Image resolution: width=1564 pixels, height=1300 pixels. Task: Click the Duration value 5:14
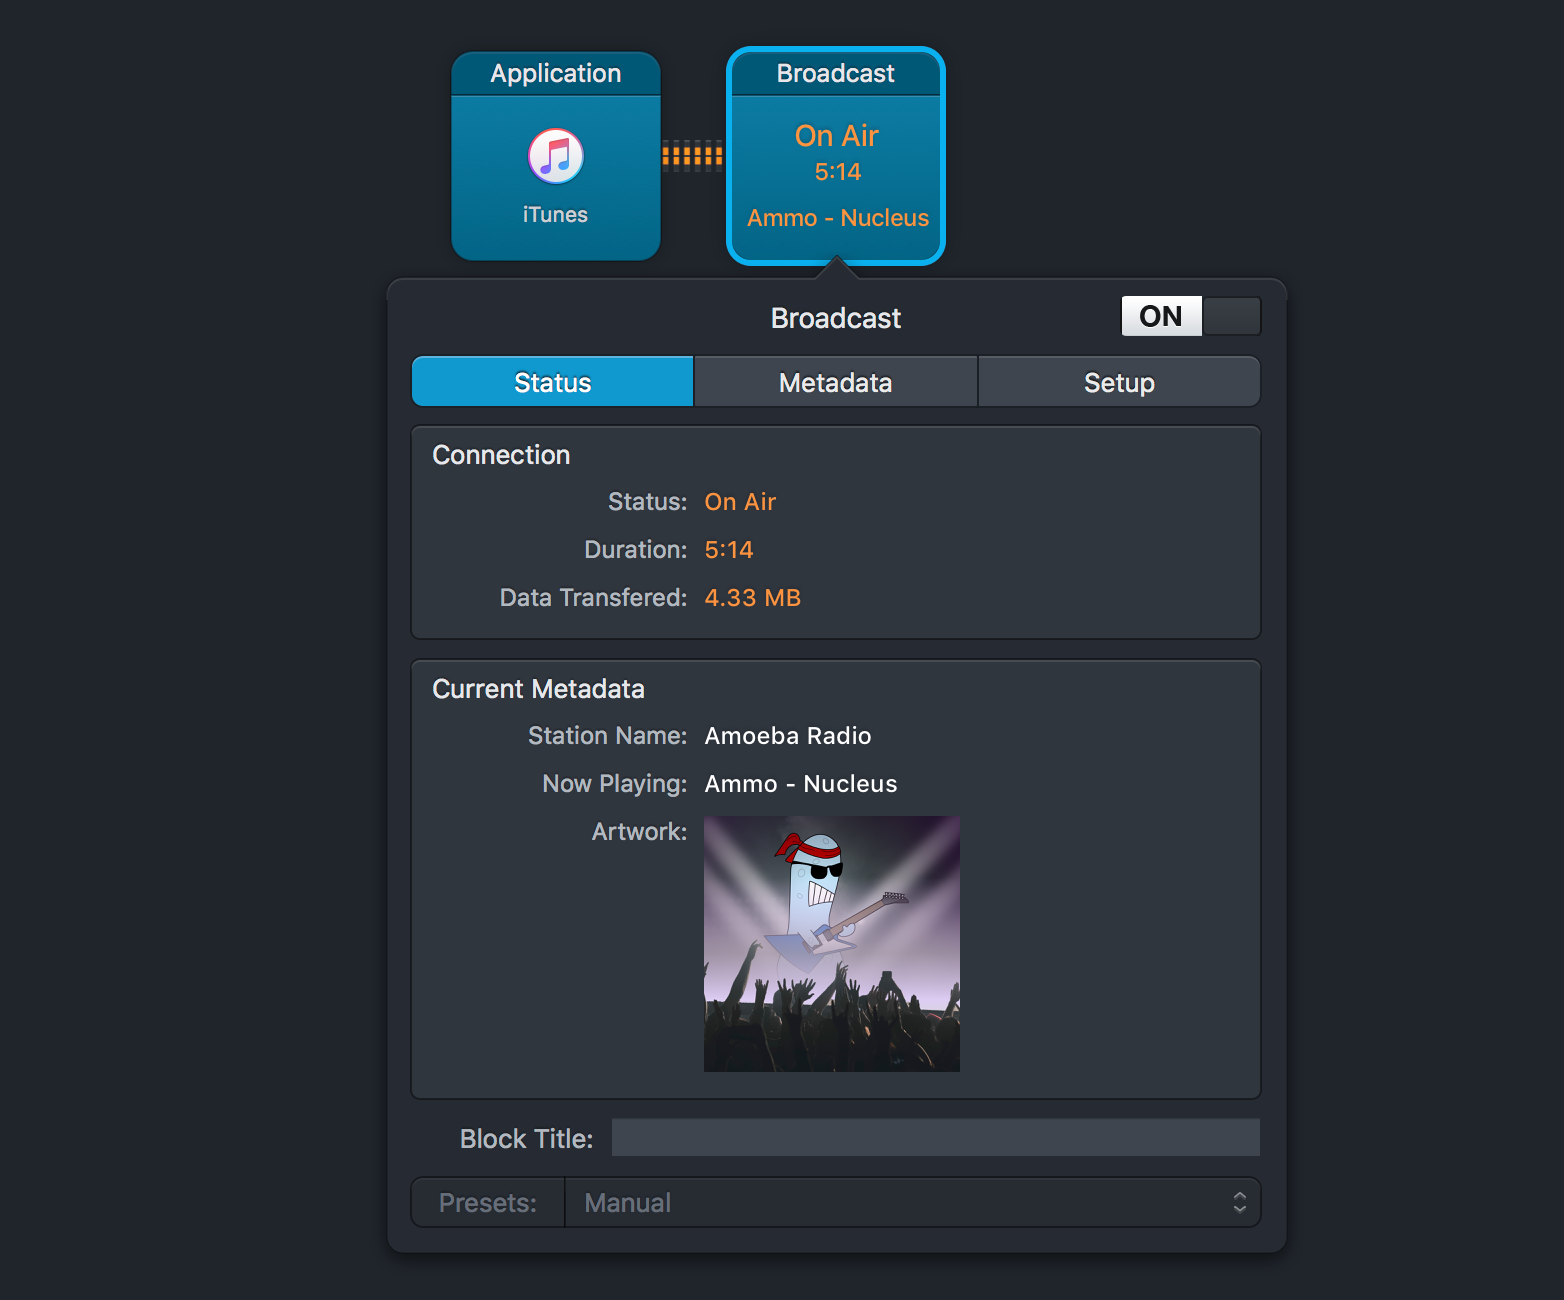pos(729,550)
